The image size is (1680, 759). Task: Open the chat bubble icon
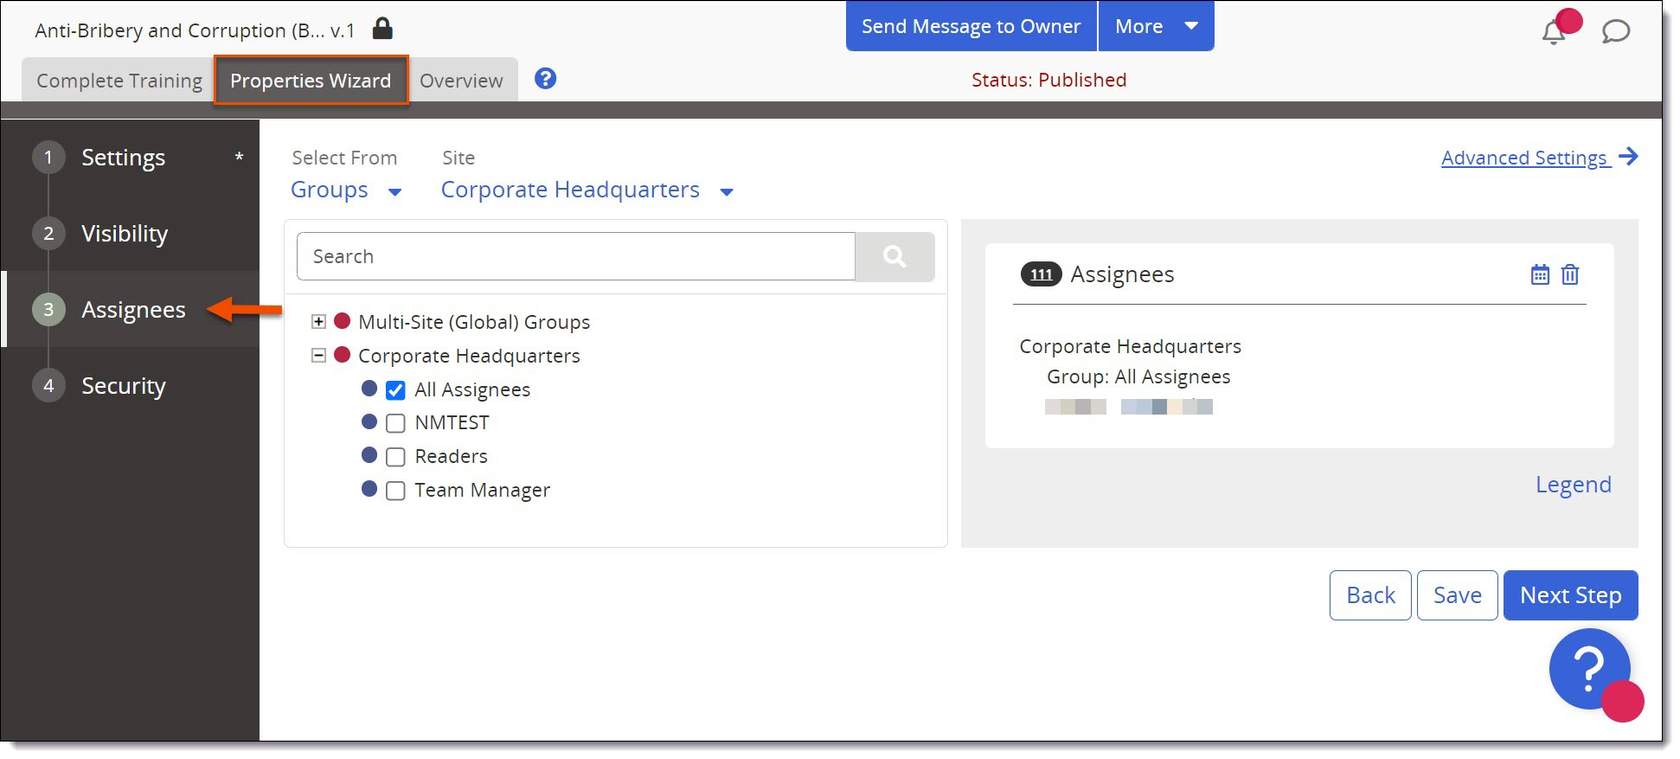click(1616, 32)
